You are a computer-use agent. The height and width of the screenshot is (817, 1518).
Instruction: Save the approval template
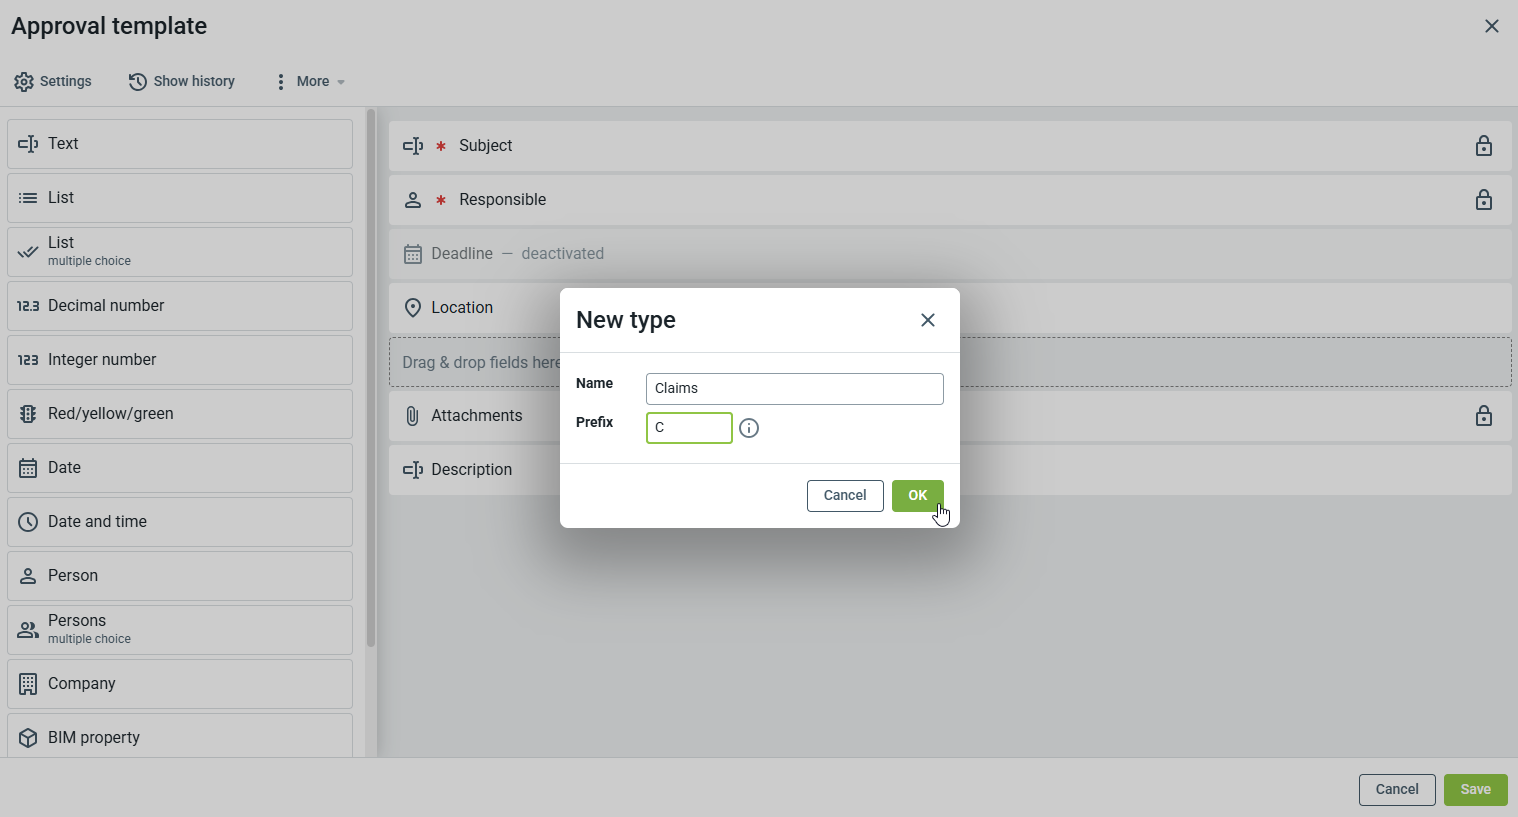(1475, 790)
